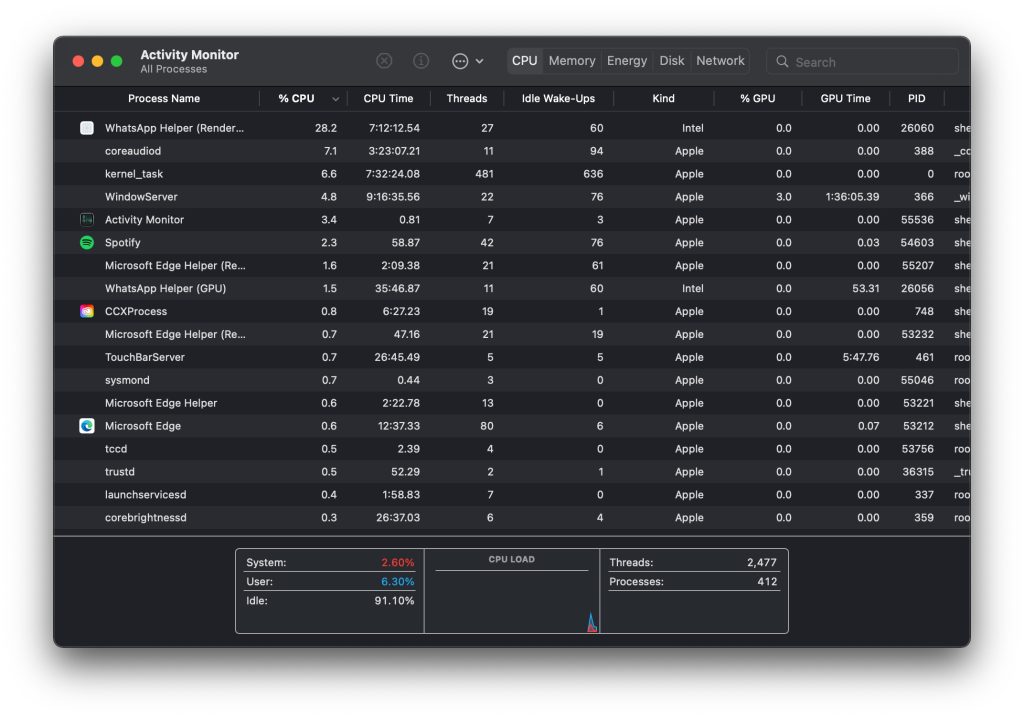Sort by Threads column header

466,99
